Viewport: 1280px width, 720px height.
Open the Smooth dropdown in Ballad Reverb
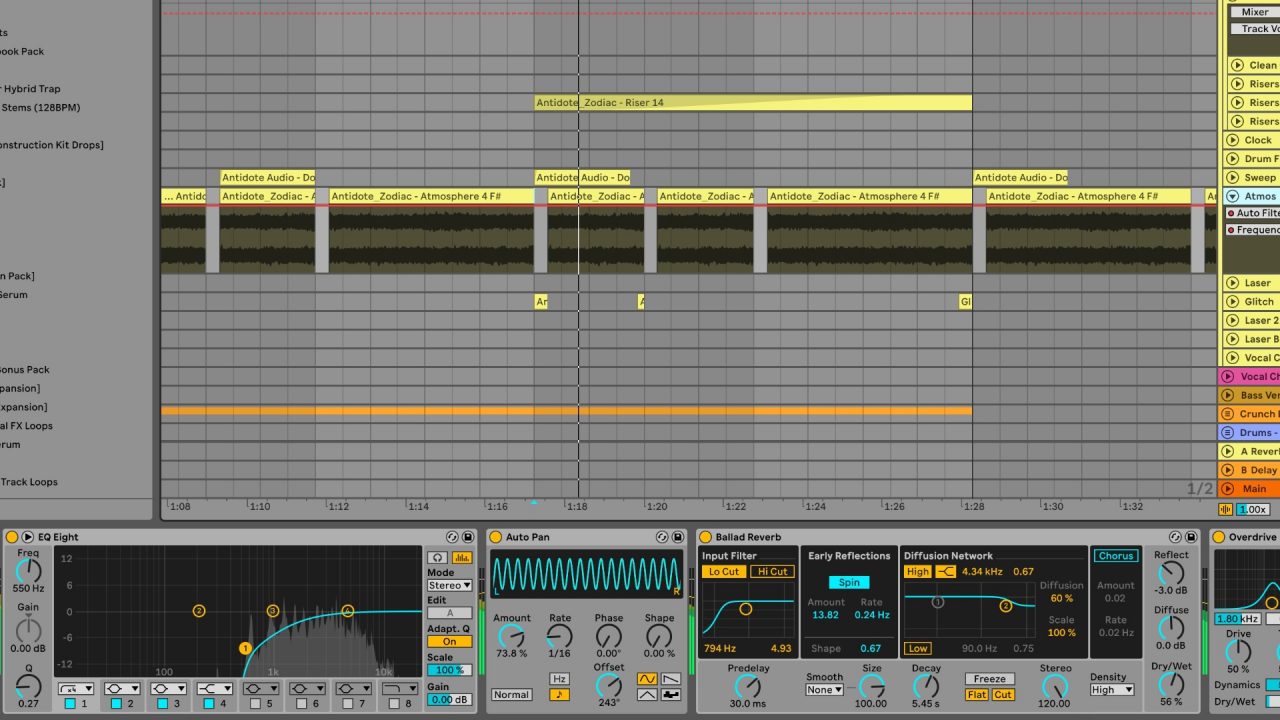[824, 689]
